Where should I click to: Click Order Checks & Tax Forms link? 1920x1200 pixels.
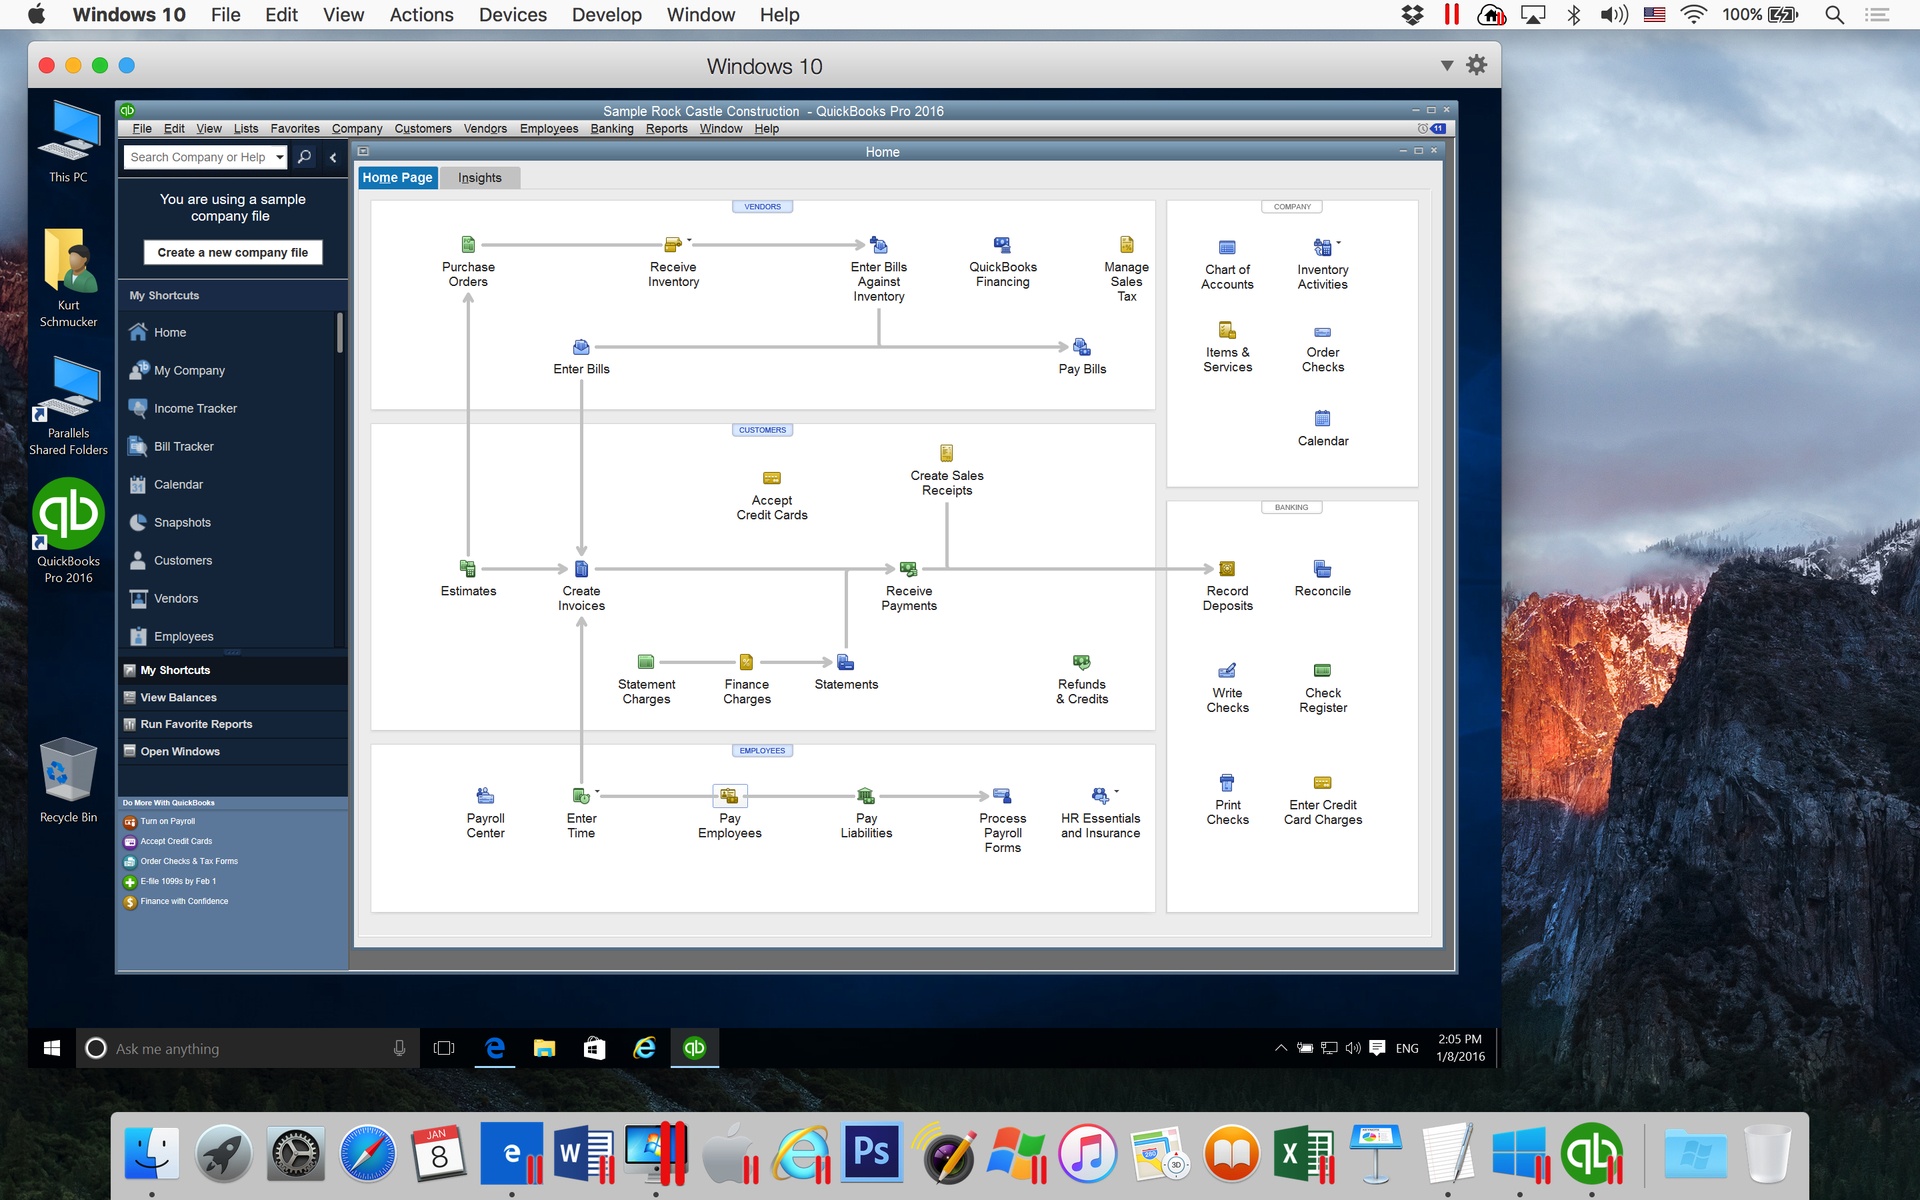(188, 862)
